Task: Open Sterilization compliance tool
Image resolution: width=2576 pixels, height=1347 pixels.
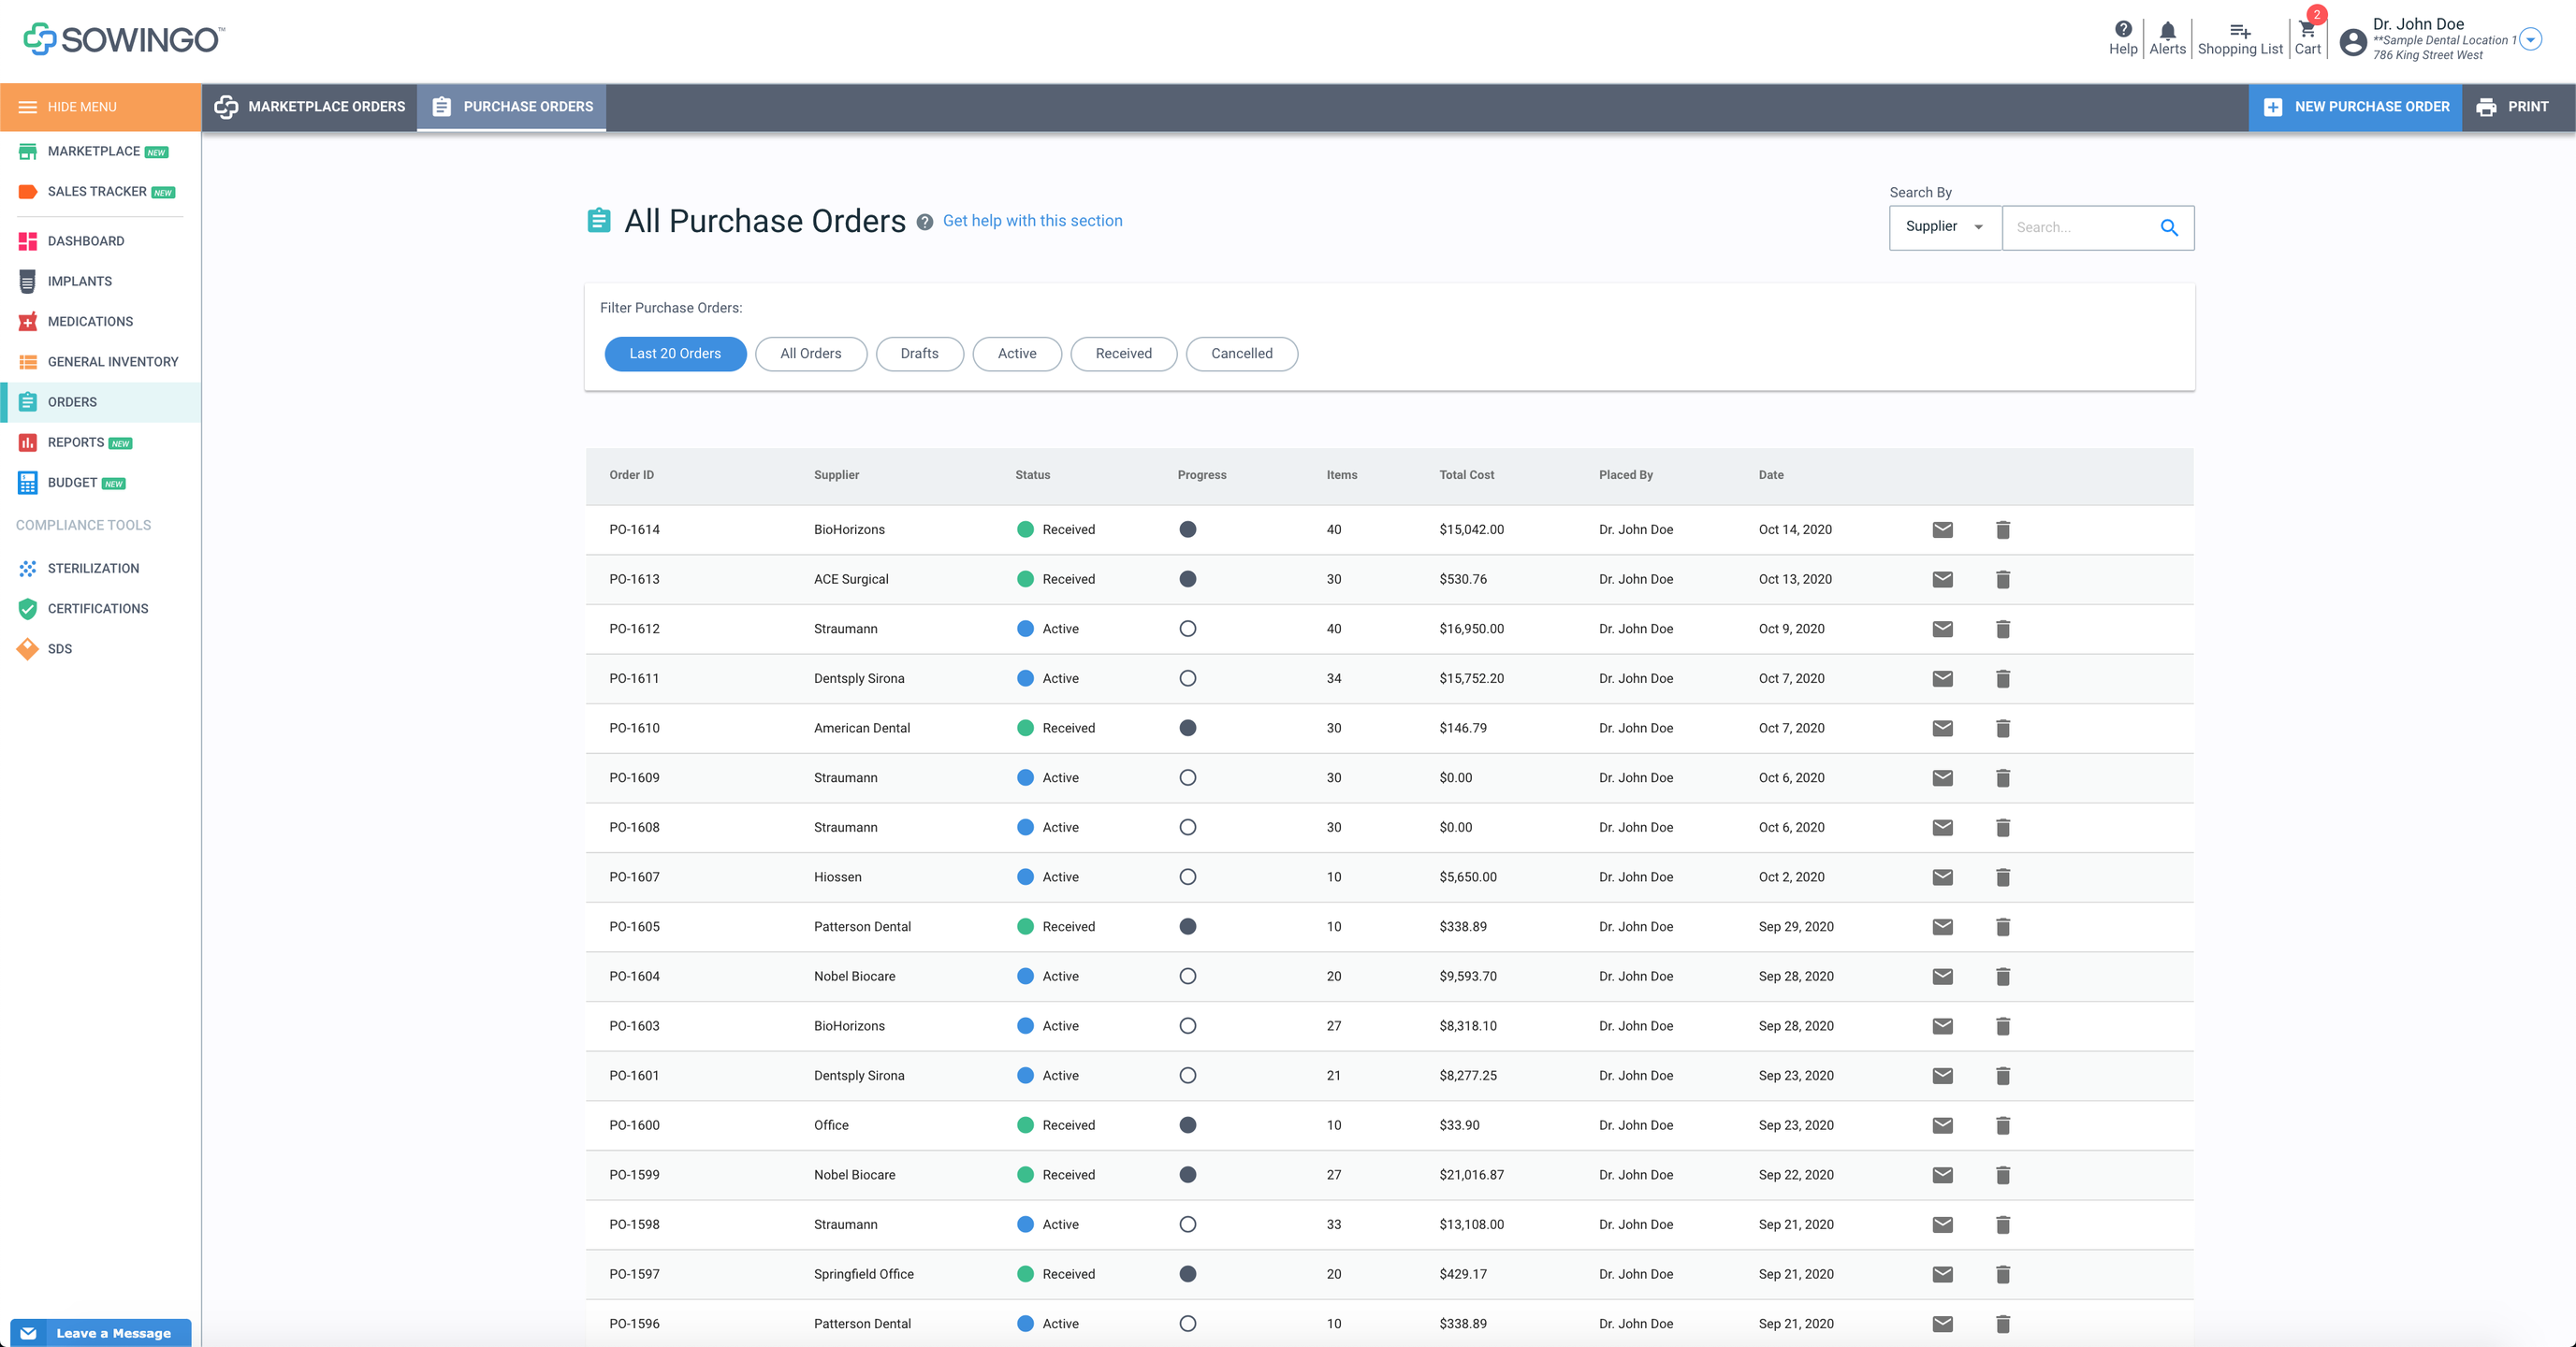Action: click(x=100, y=569)
